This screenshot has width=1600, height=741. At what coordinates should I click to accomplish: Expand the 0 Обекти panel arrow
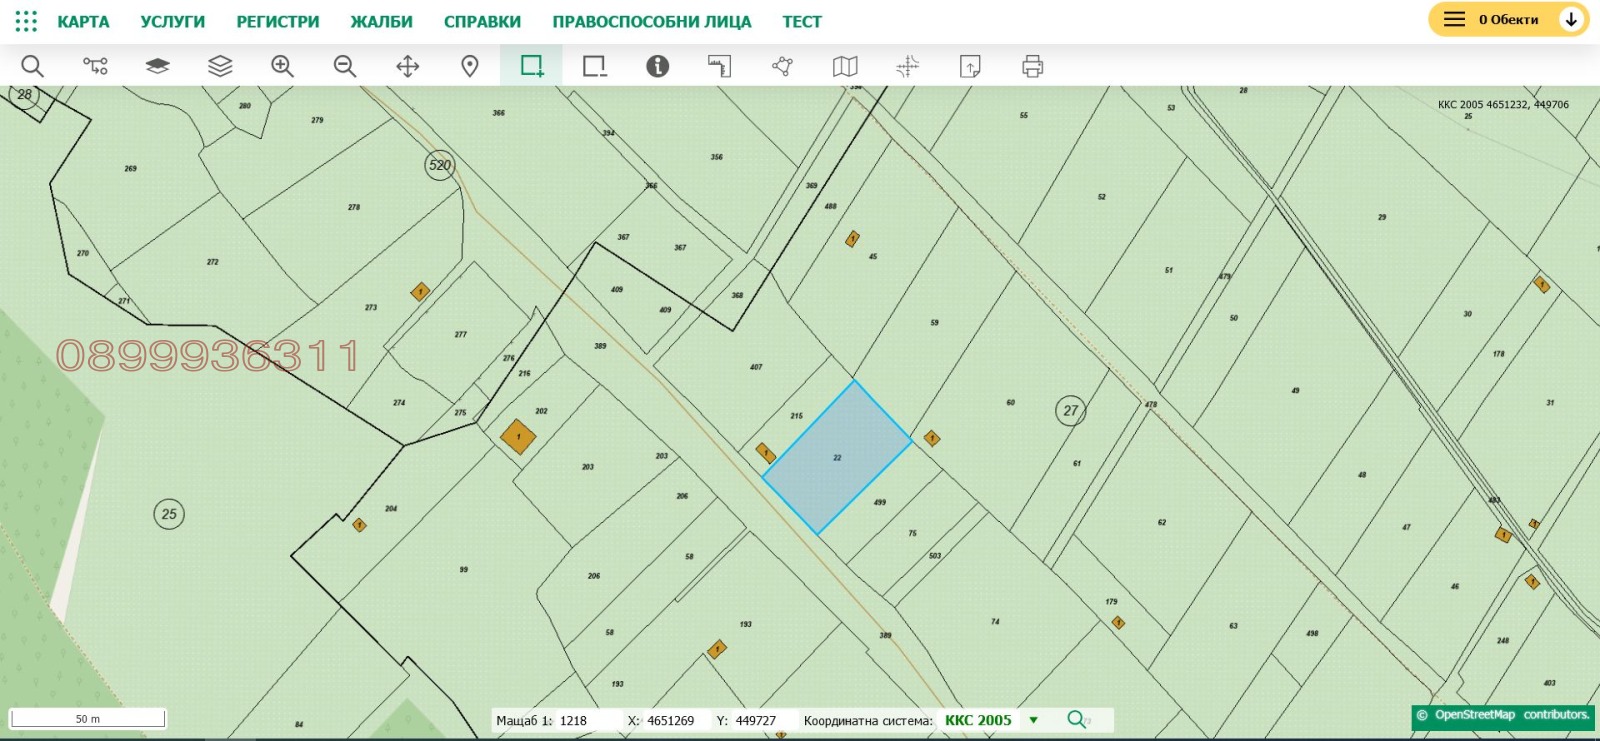click(x=1571, y=19)
